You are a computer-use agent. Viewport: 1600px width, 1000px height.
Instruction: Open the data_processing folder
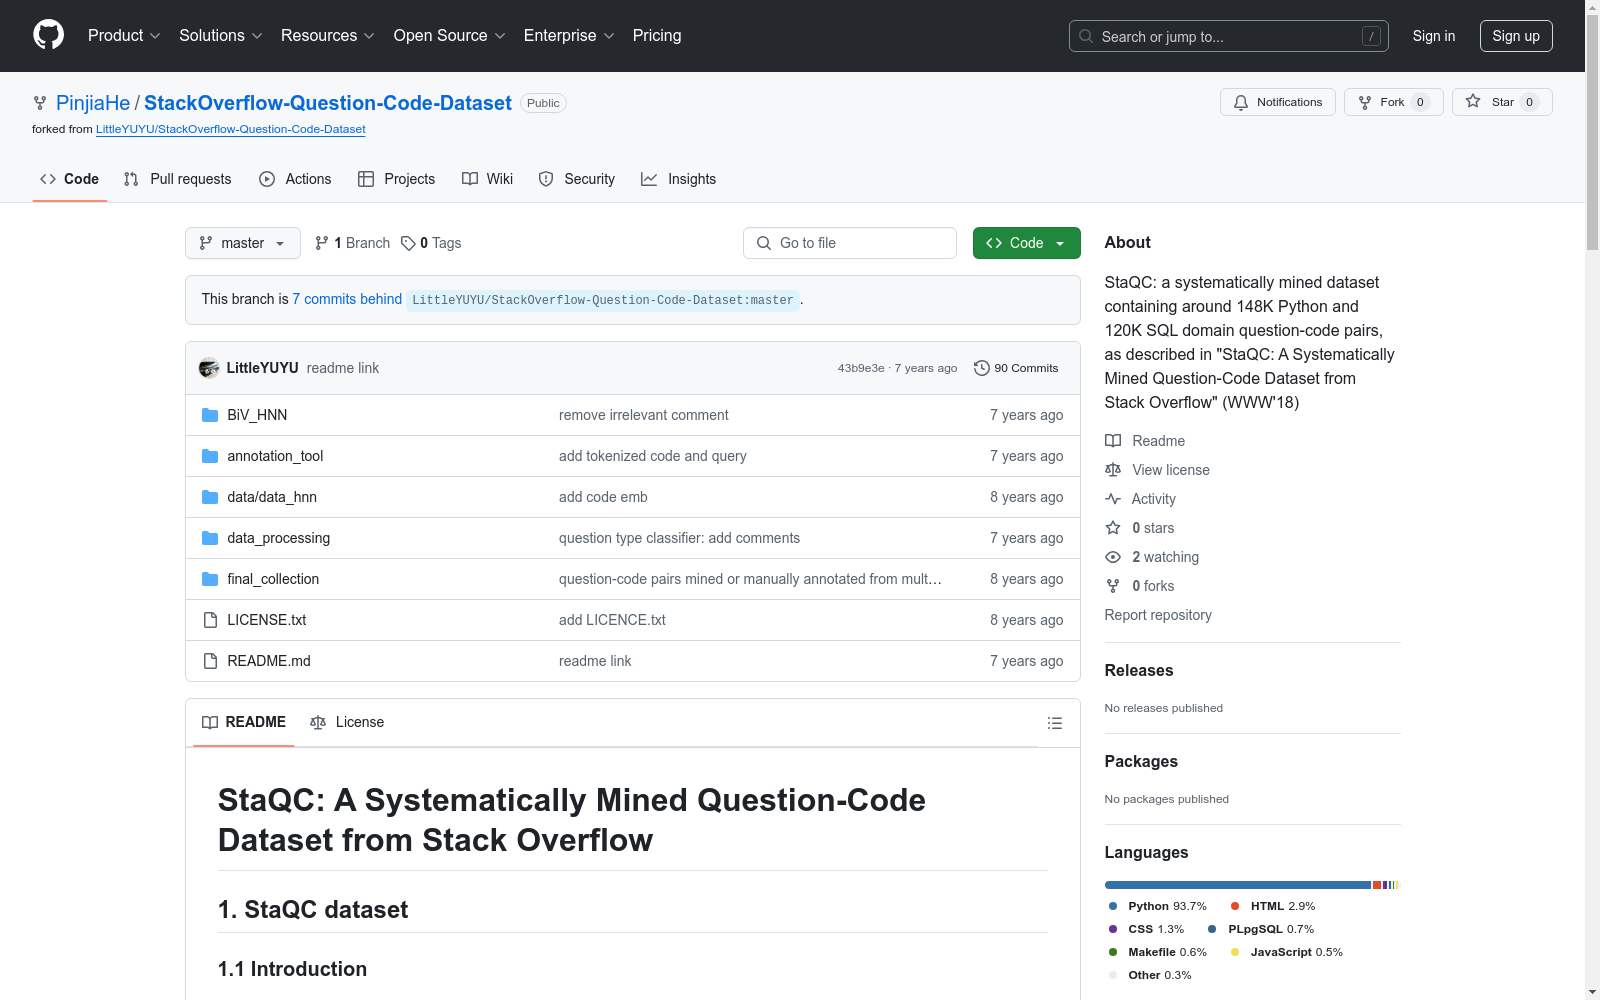pyautogui.click(x=278, y=538)
